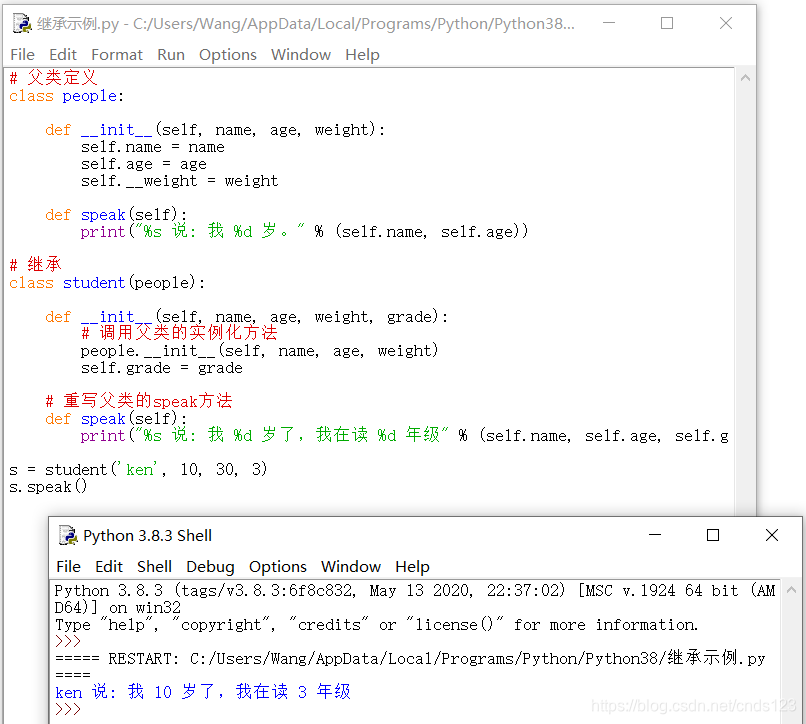Open Edit menu in editor window

point(63,55)
